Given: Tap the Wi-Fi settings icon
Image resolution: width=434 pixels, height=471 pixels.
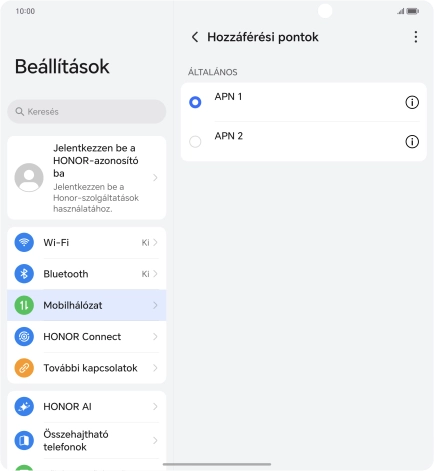Looking at the screenshot, I should pyautogui.click(x=24, y=242).
